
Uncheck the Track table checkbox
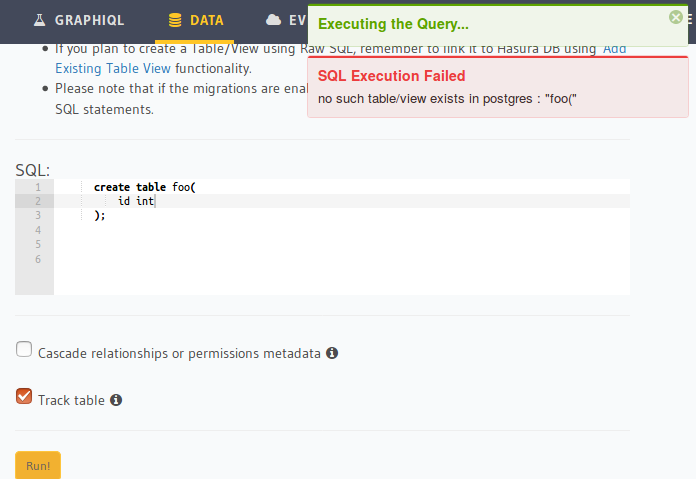[x=24, y=396]
